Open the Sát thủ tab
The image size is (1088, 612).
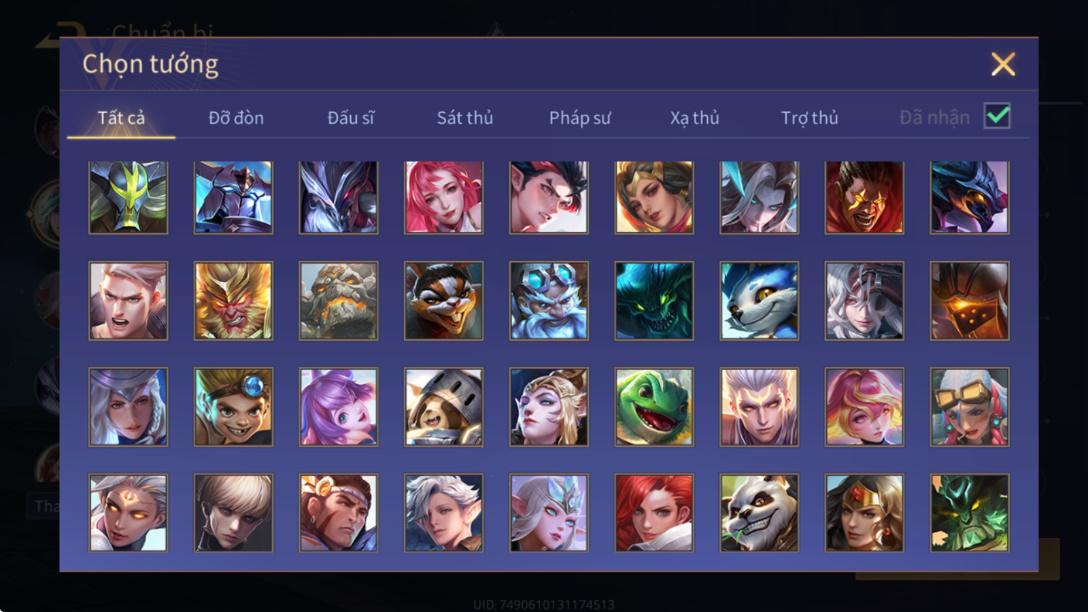[465, 118]
